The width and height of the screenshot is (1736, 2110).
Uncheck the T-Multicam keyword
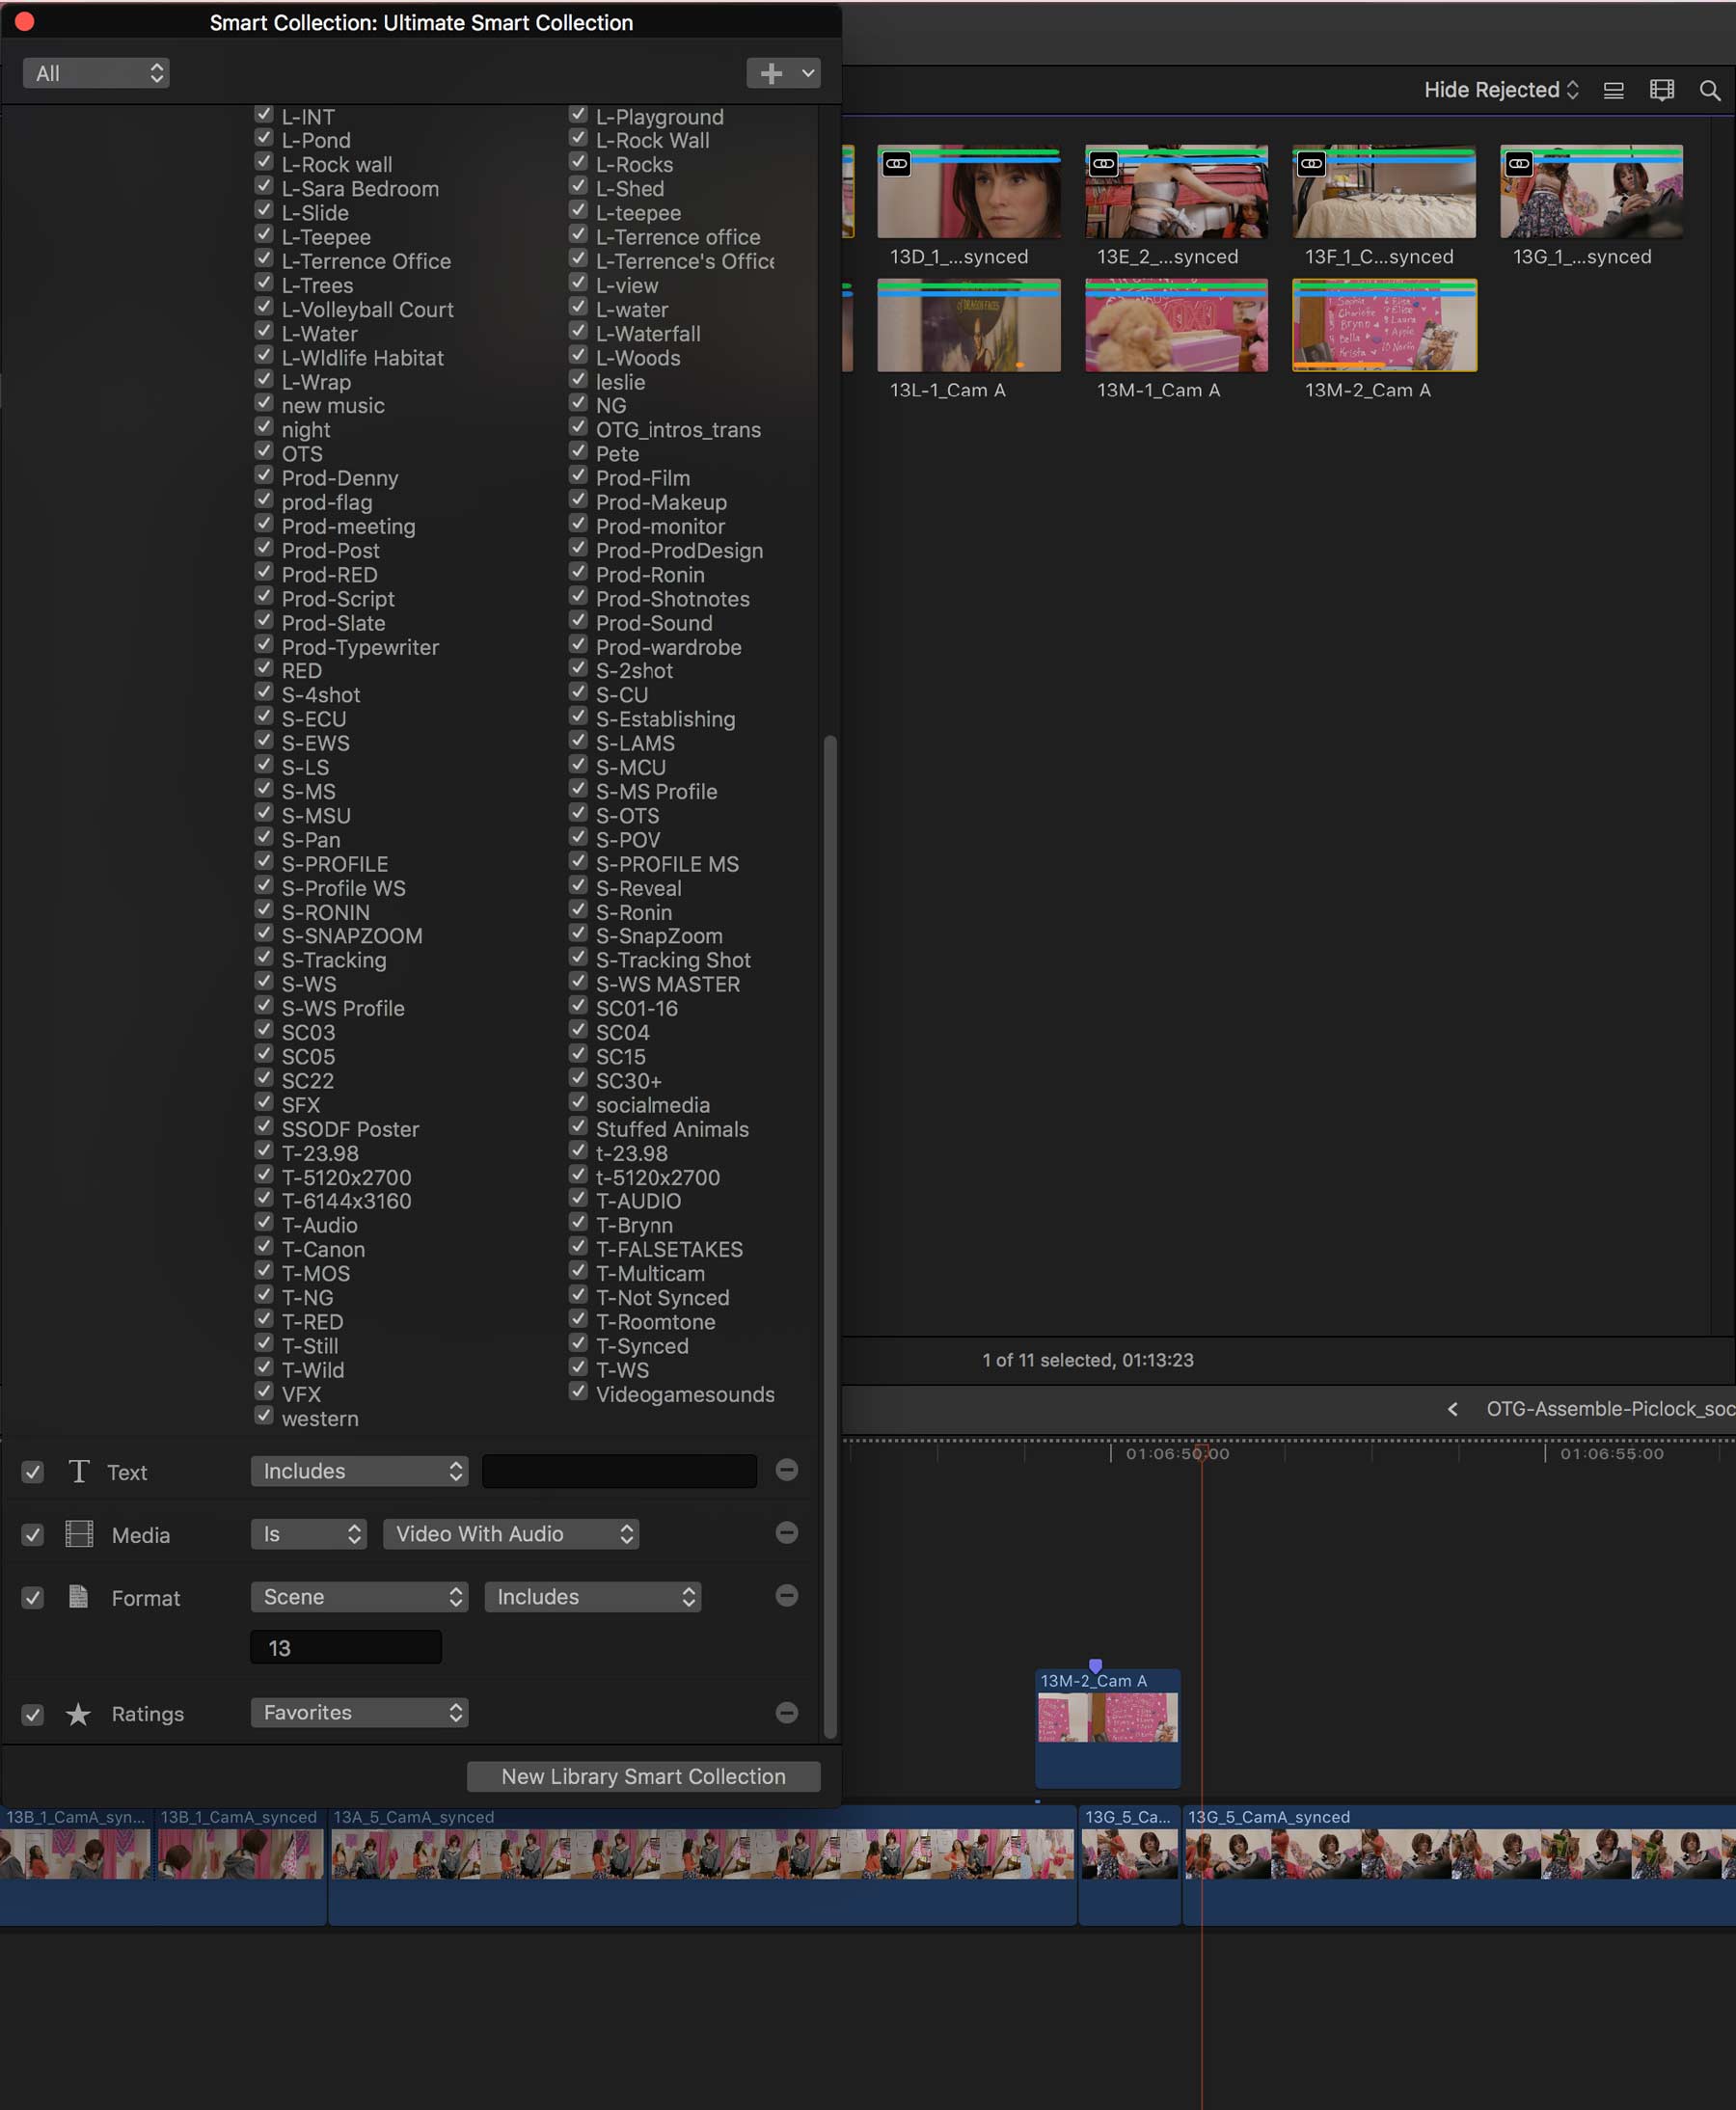tap(578, 1270)
